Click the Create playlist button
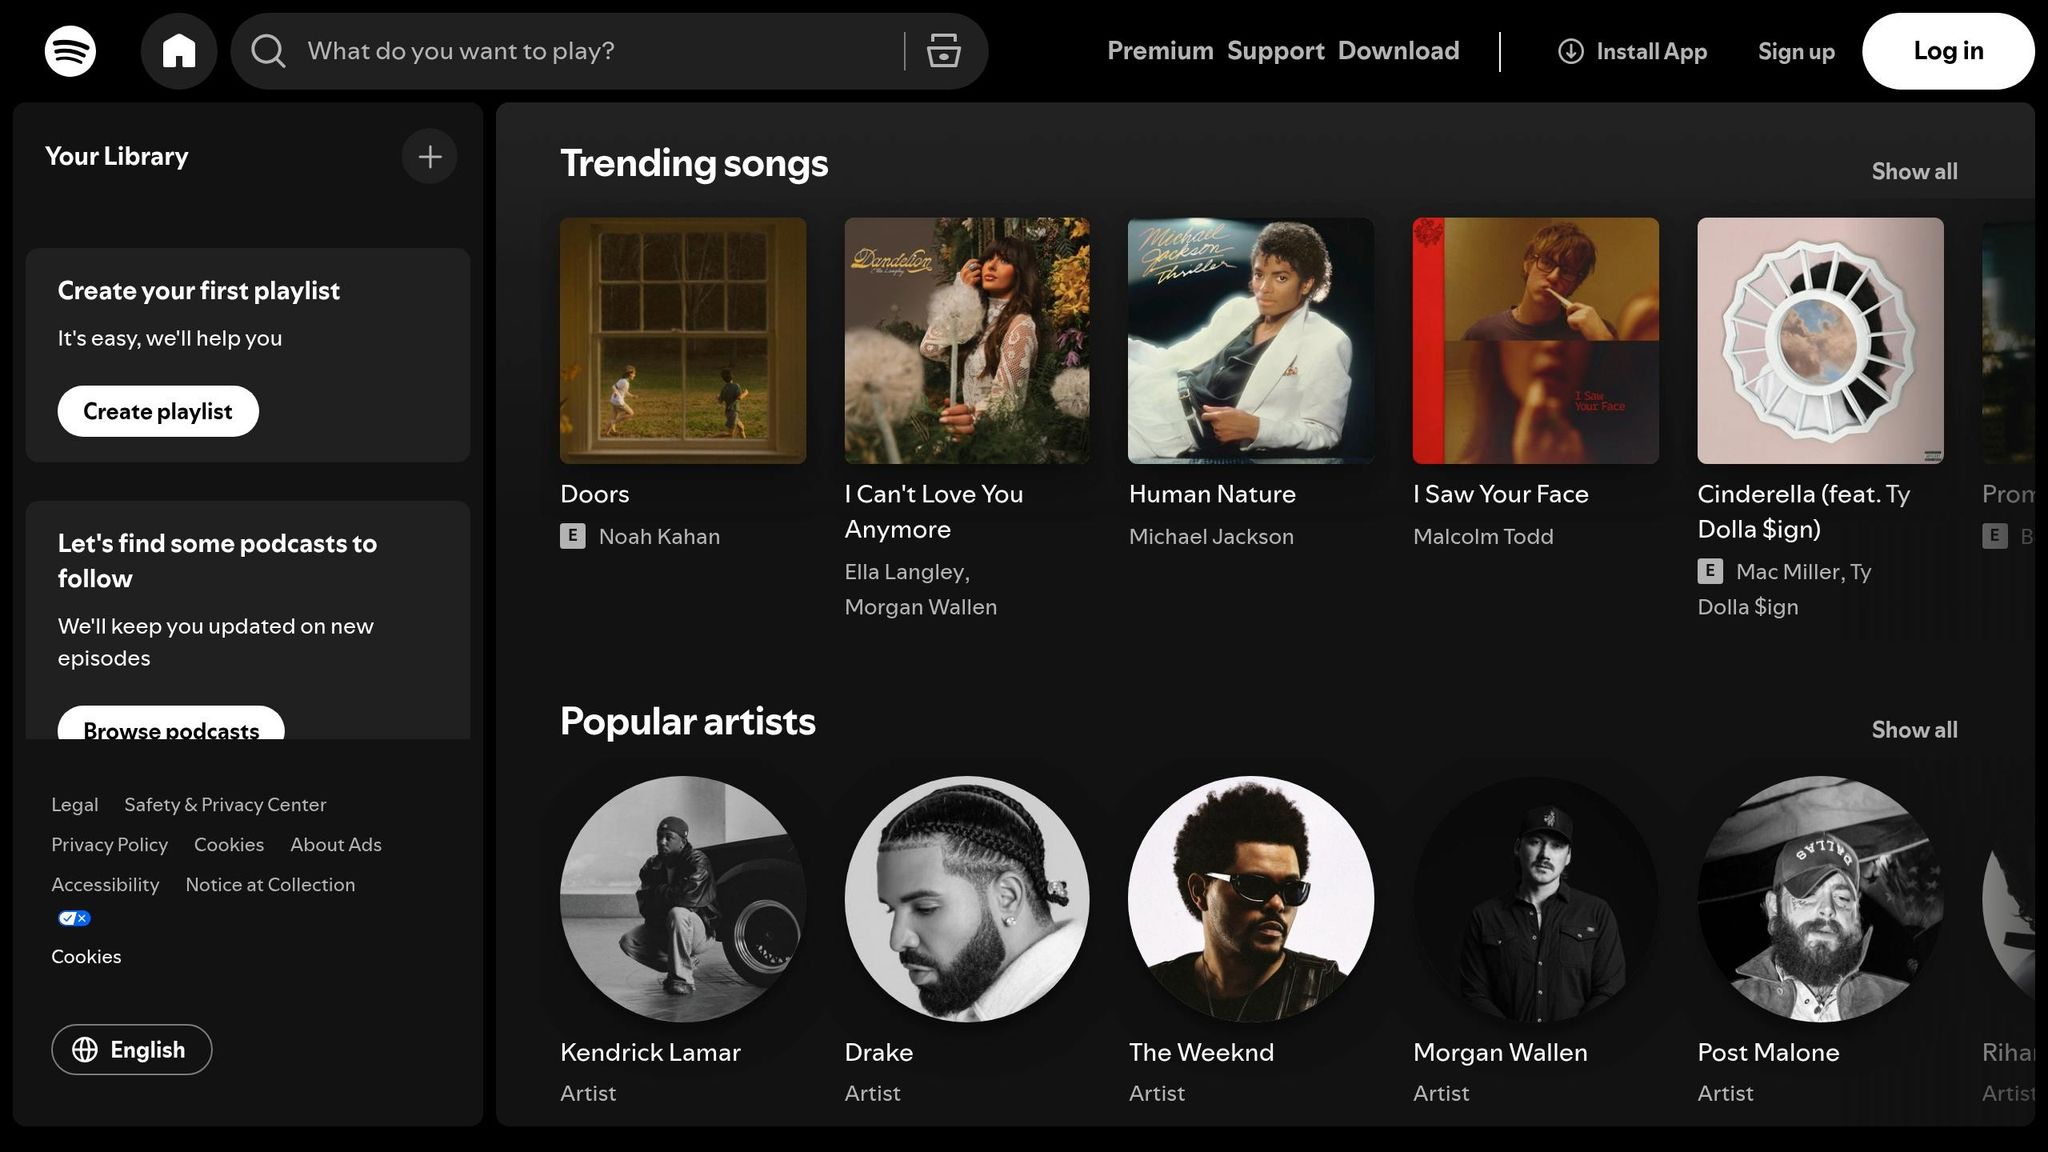This screenshot has height=1152, width=2048. (157, 411)
